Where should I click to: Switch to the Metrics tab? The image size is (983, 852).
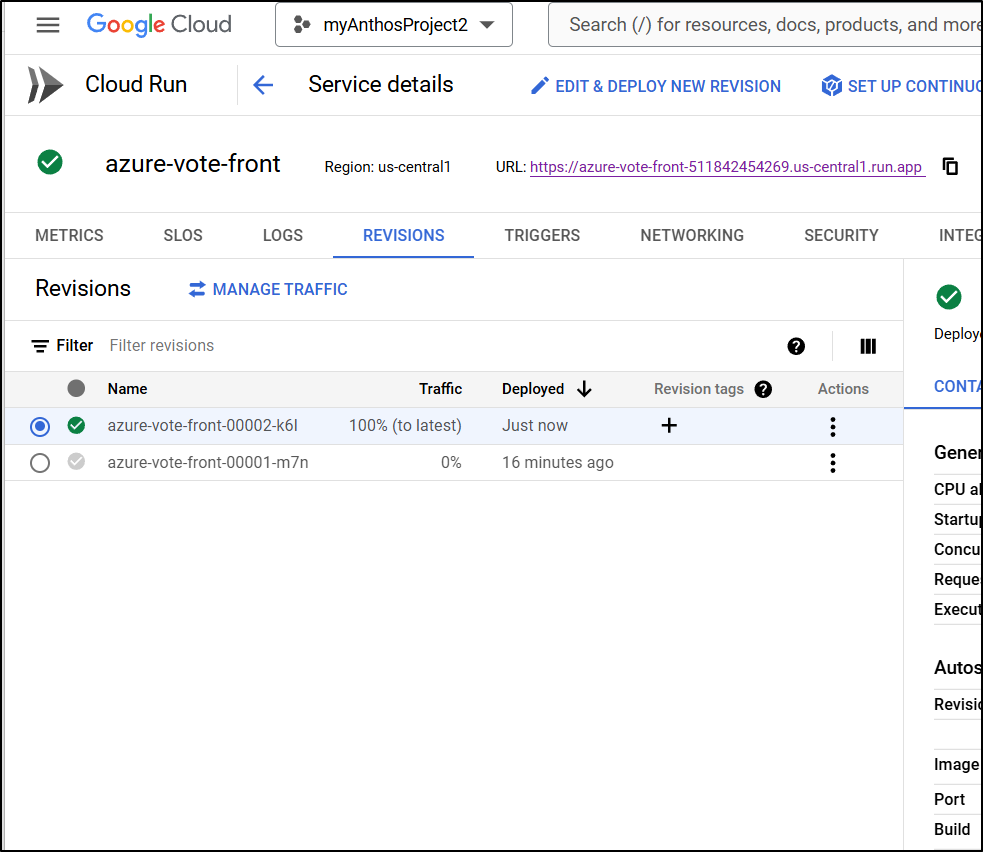point(69,235)
